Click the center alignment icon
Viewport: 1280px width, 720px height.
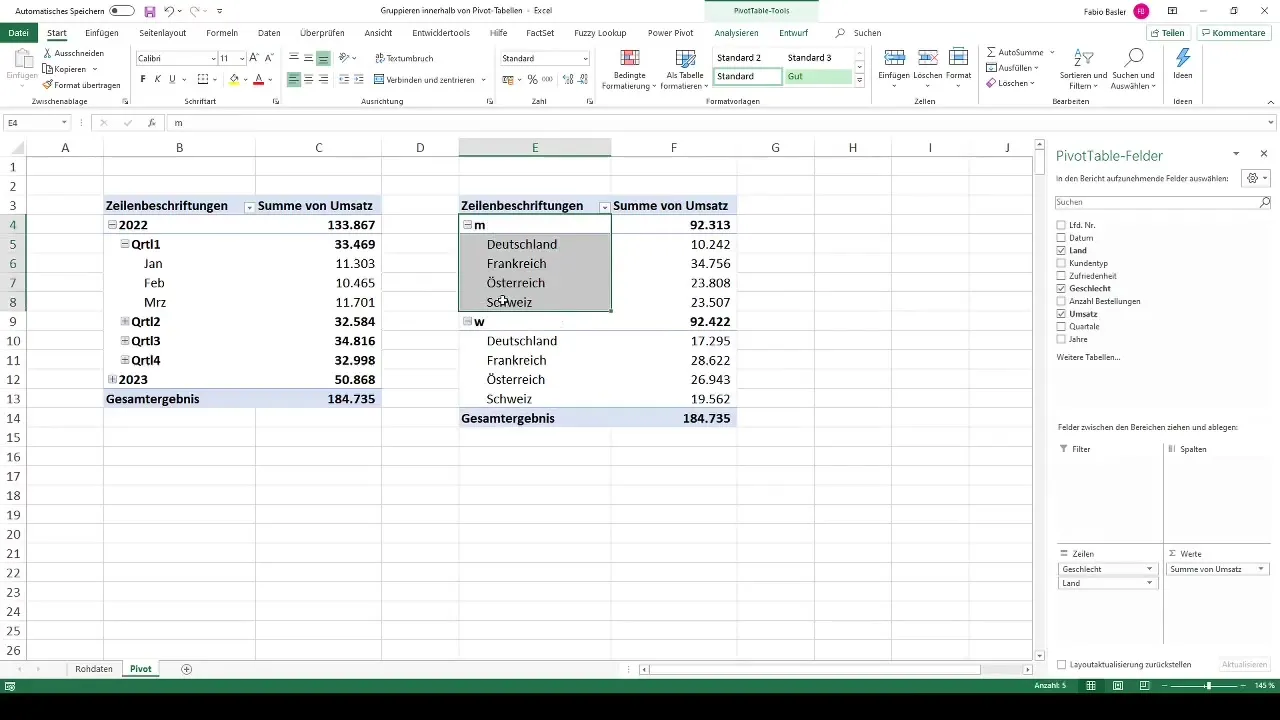[x=308, y=79]
